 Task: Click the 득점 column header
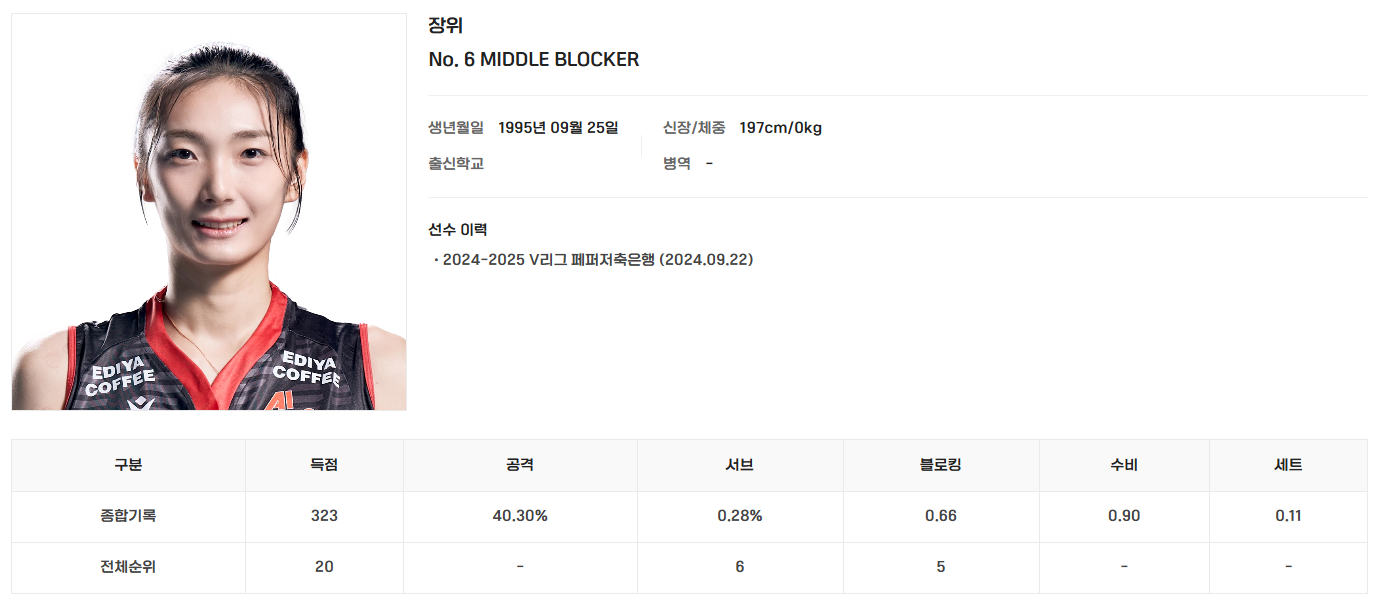[324, 465]
